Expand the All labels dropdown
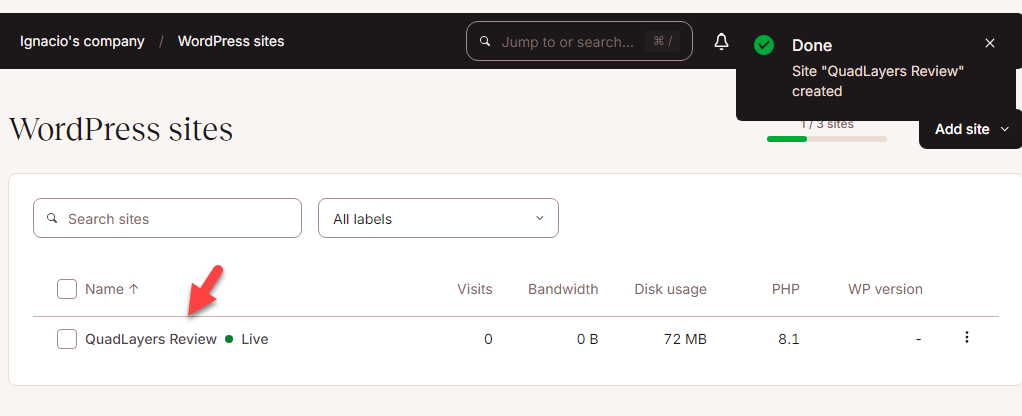The image size is (1022, 416). (x=437, y=218)
